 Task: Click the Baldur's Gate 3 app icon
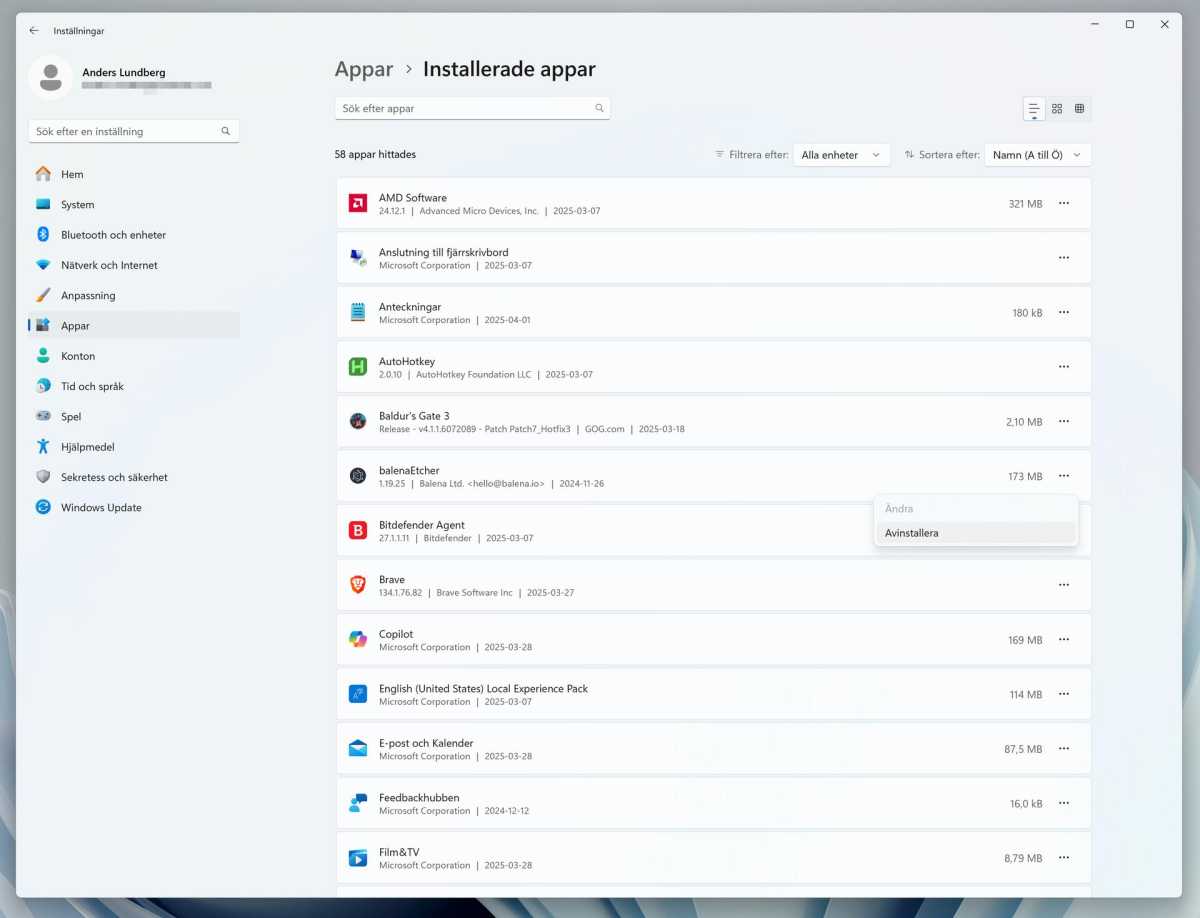point(357,421)
